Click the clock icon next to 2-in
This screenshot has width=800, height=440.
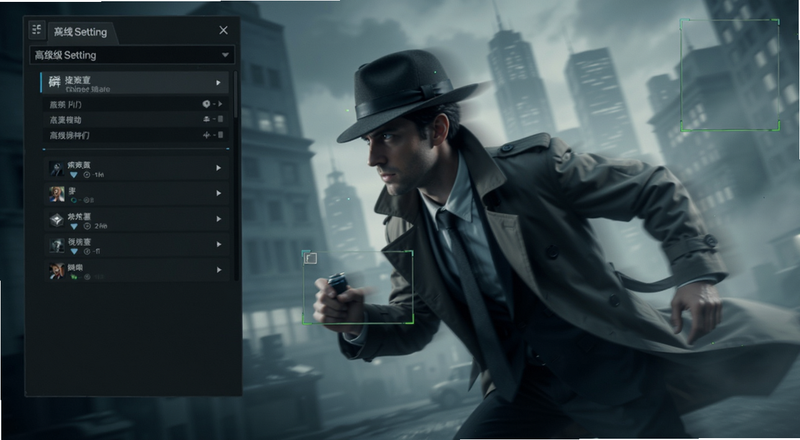[87, 226]
